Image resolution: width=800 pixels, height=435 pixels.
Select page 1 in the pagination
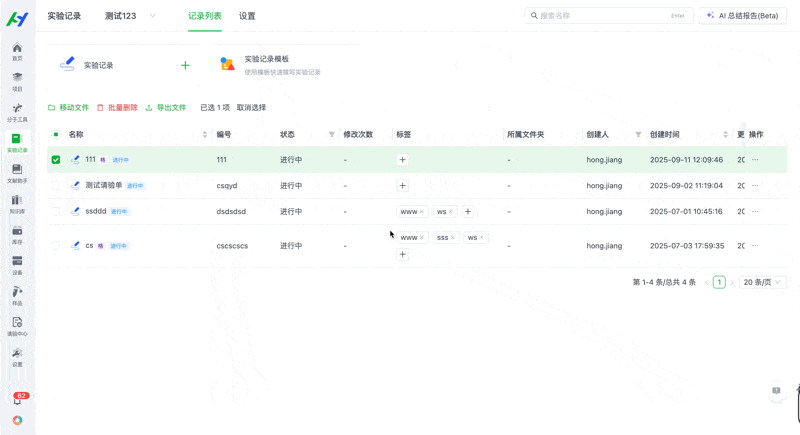coord(719,282)
